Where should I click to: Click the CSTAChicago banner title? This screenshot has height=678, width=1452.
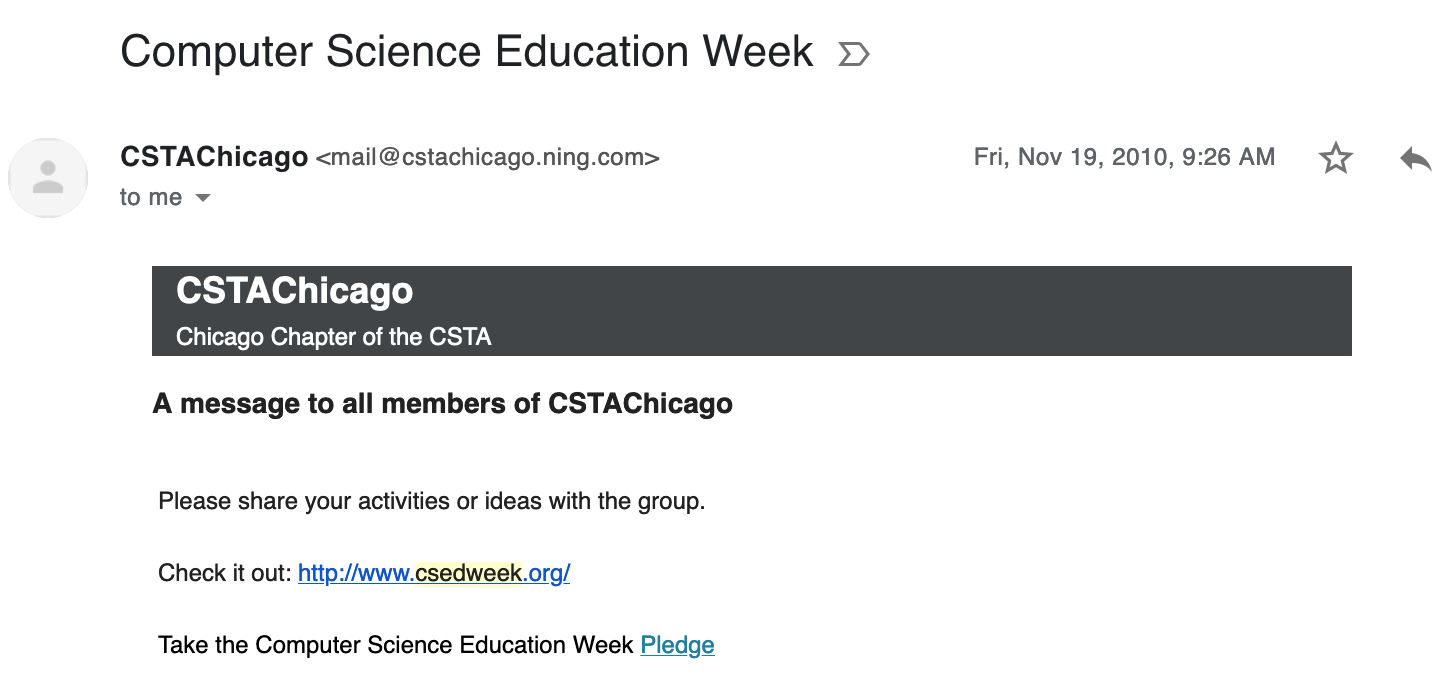294,291
